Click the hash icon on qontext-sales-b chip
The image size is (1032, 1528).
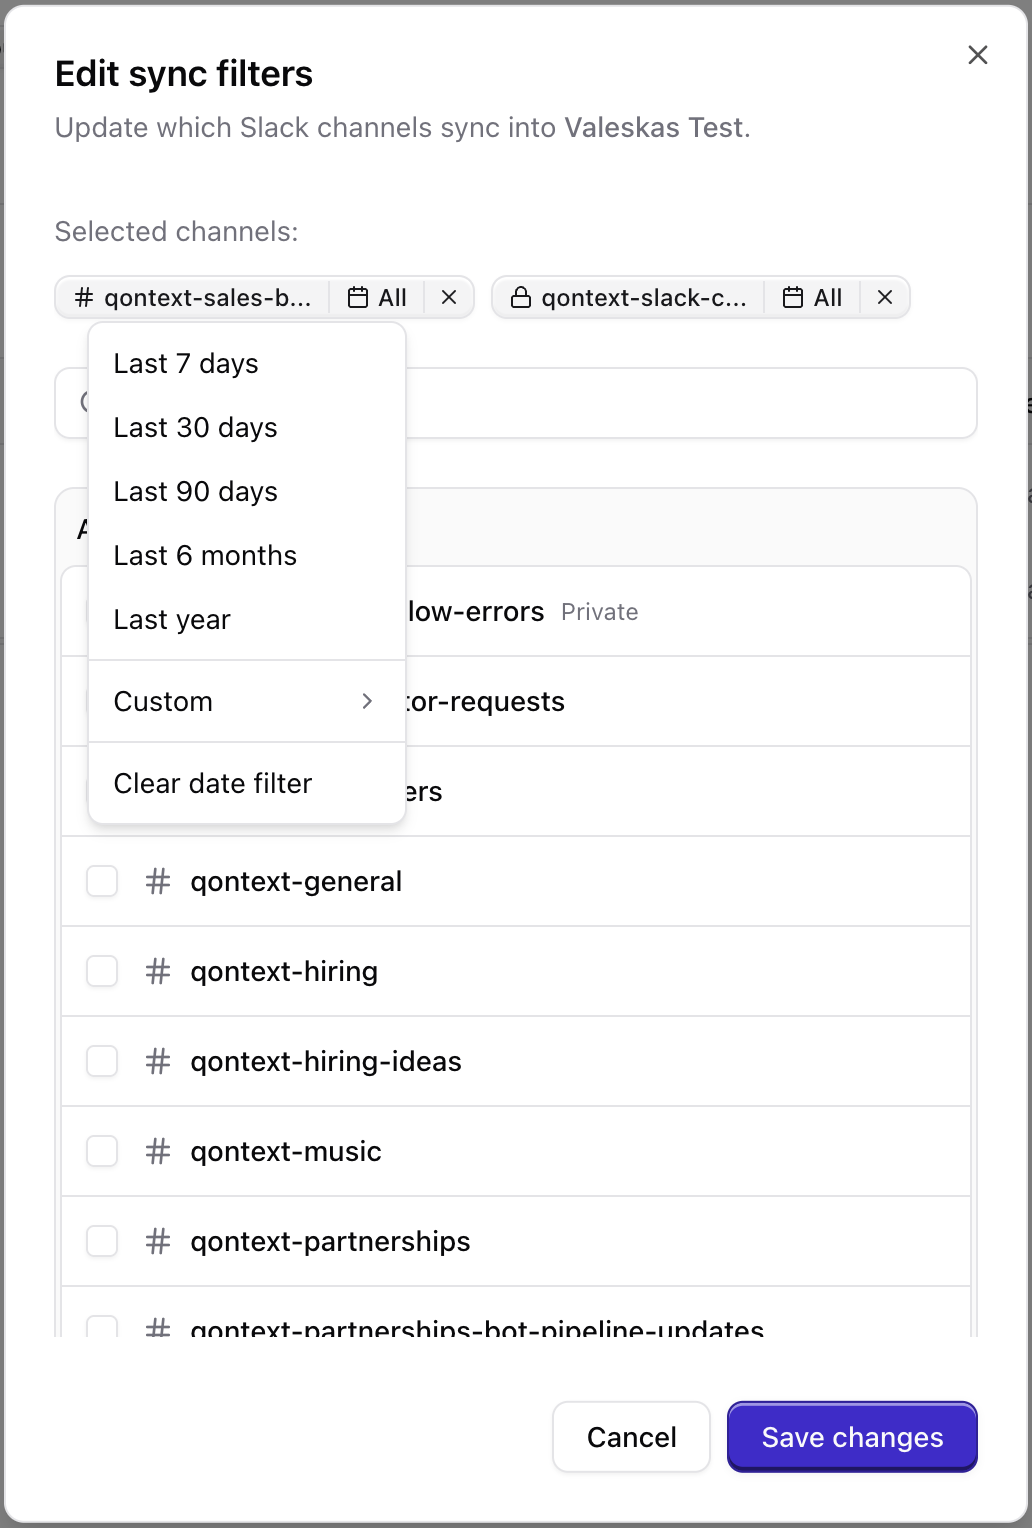(82, 297)
